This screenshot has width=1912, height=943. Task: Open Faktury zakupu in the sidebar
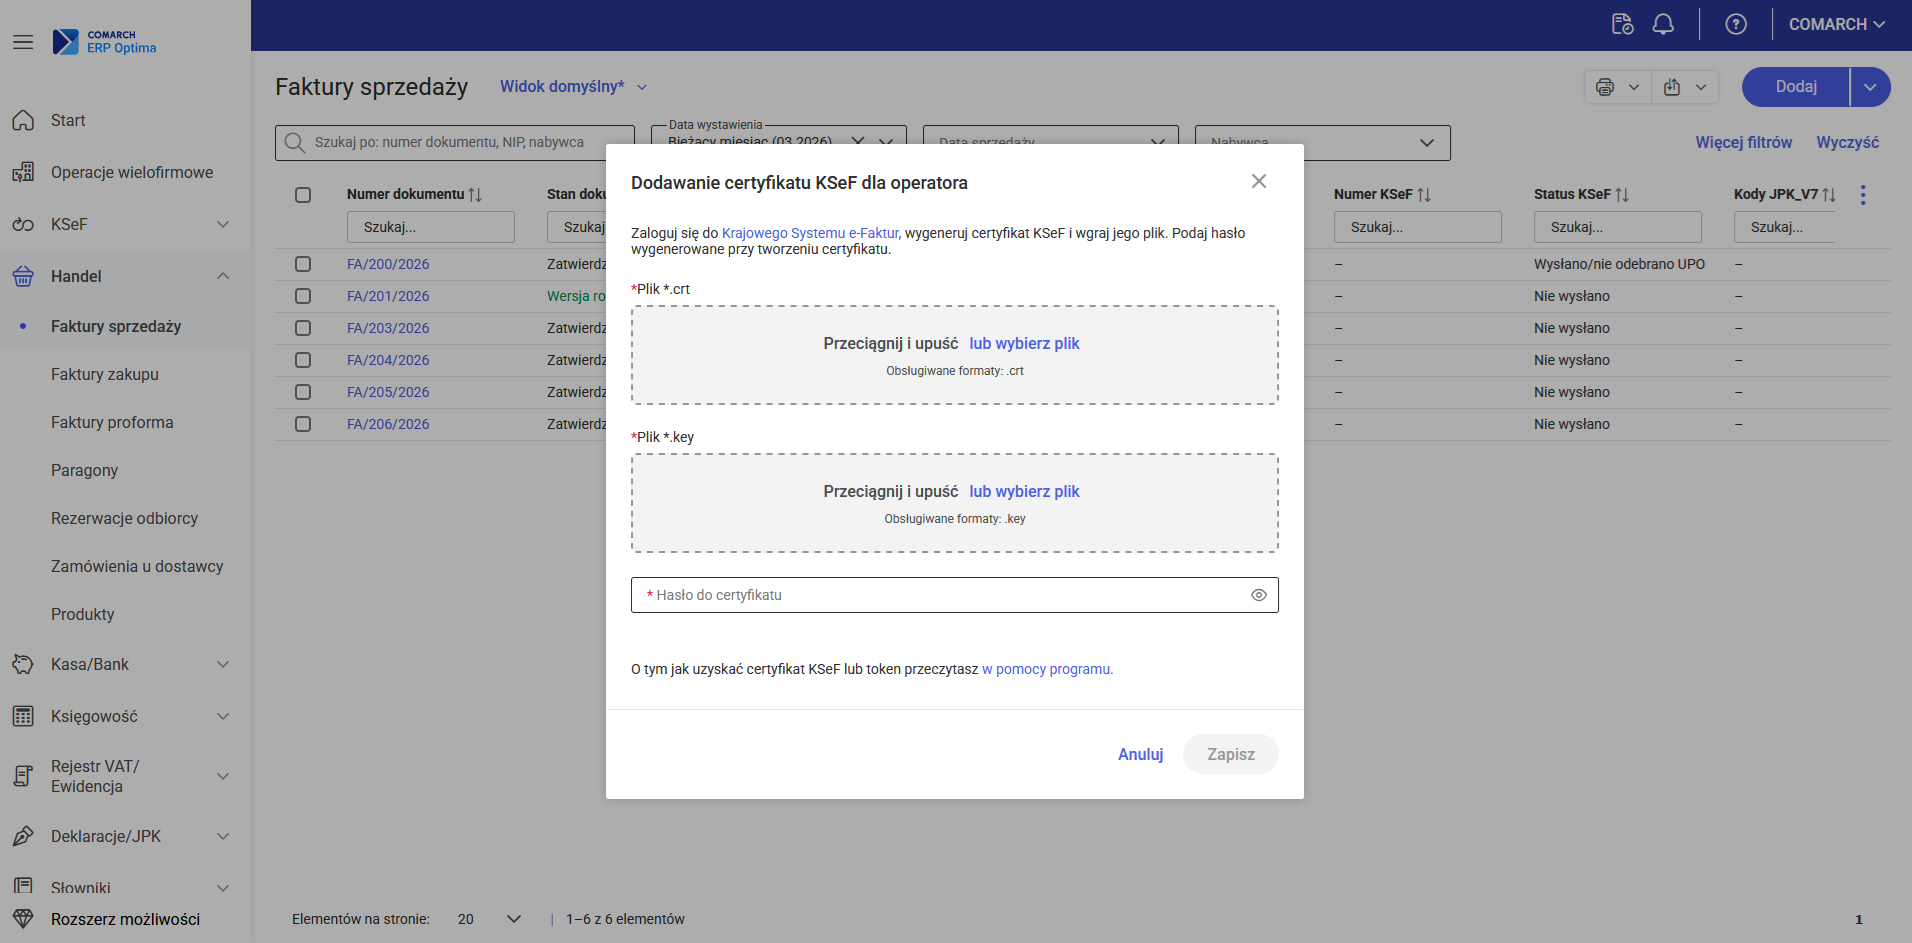point(105,374)
